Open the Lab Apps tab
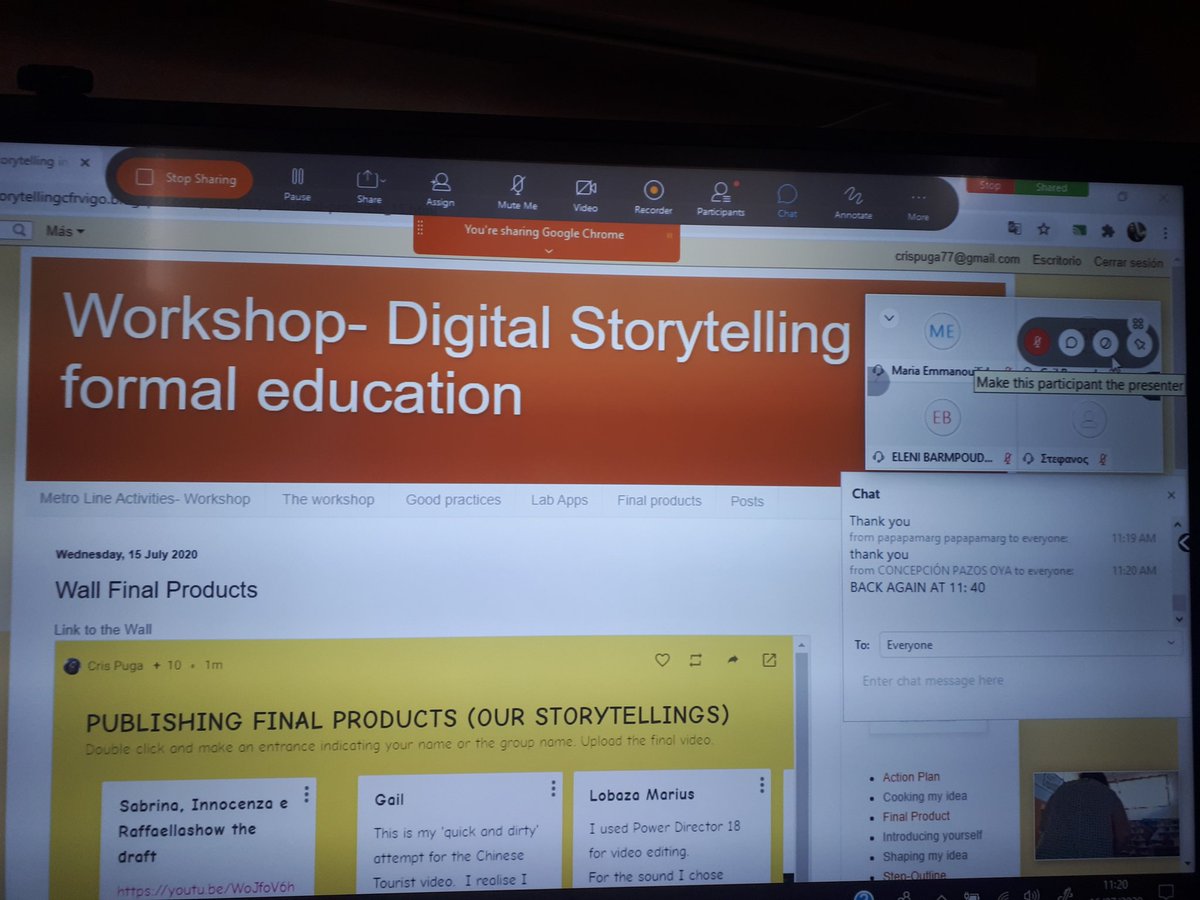The width and height of the screenshot is (1200, 900). (559, 500)
